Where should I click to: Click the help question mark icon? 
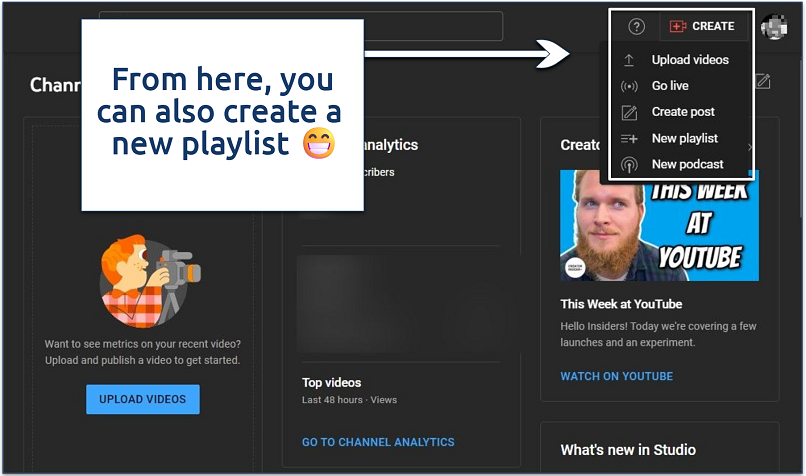pos(637,27)
